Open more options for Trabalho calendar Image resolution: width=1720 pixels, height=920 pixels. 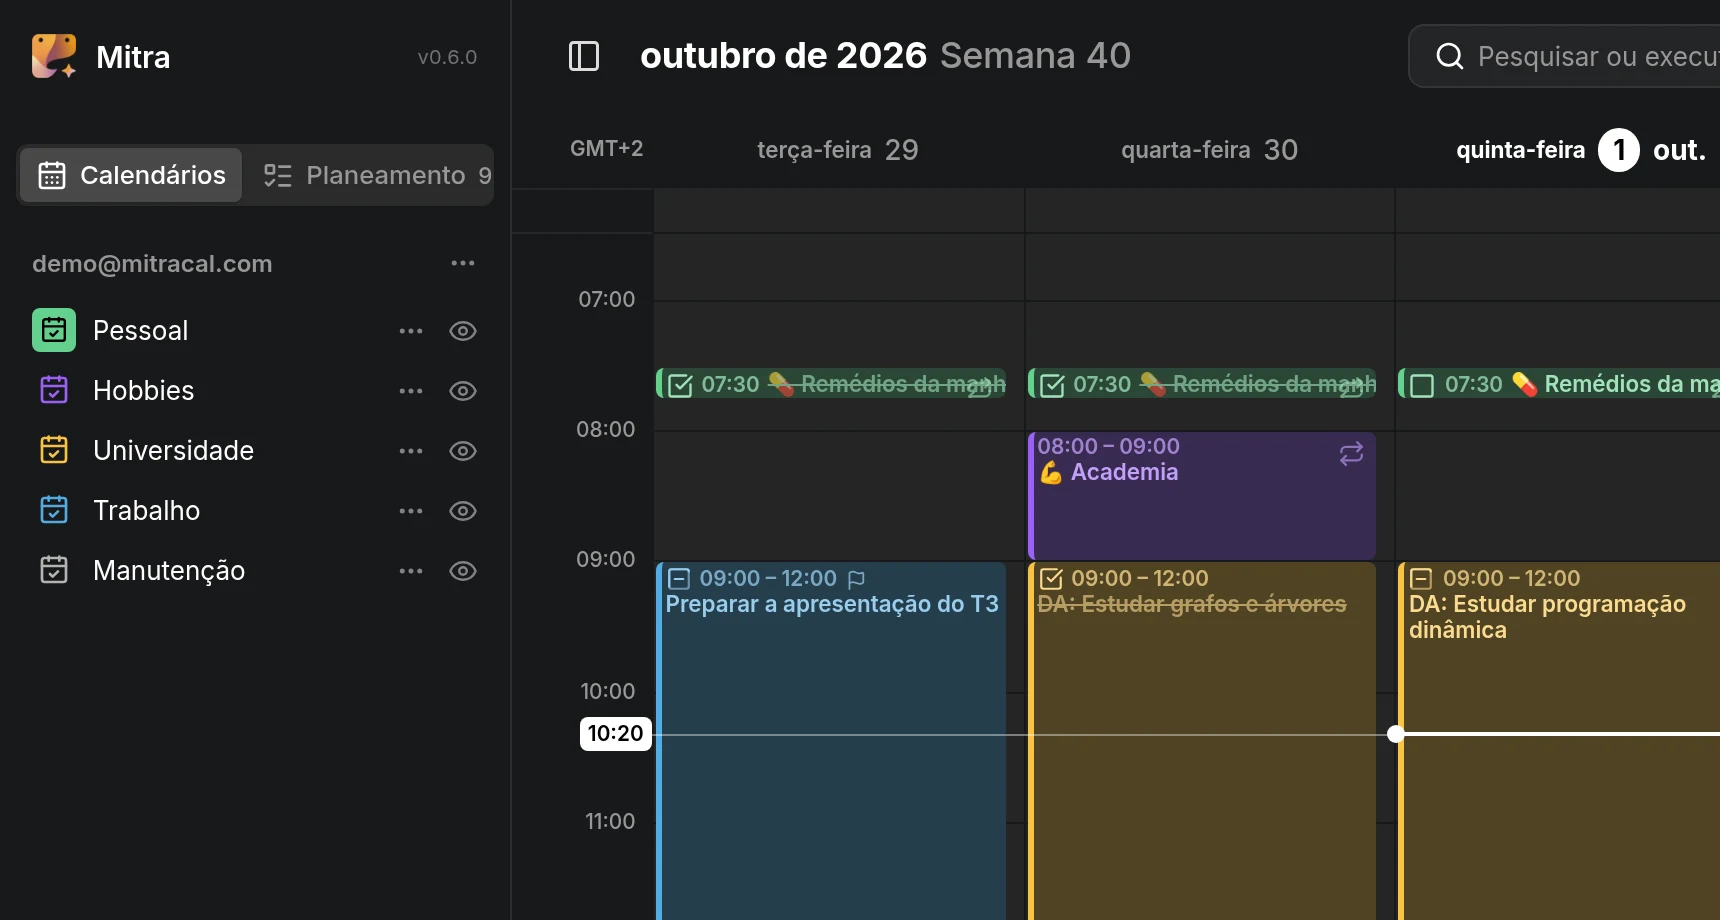click(x=411, y=511)
